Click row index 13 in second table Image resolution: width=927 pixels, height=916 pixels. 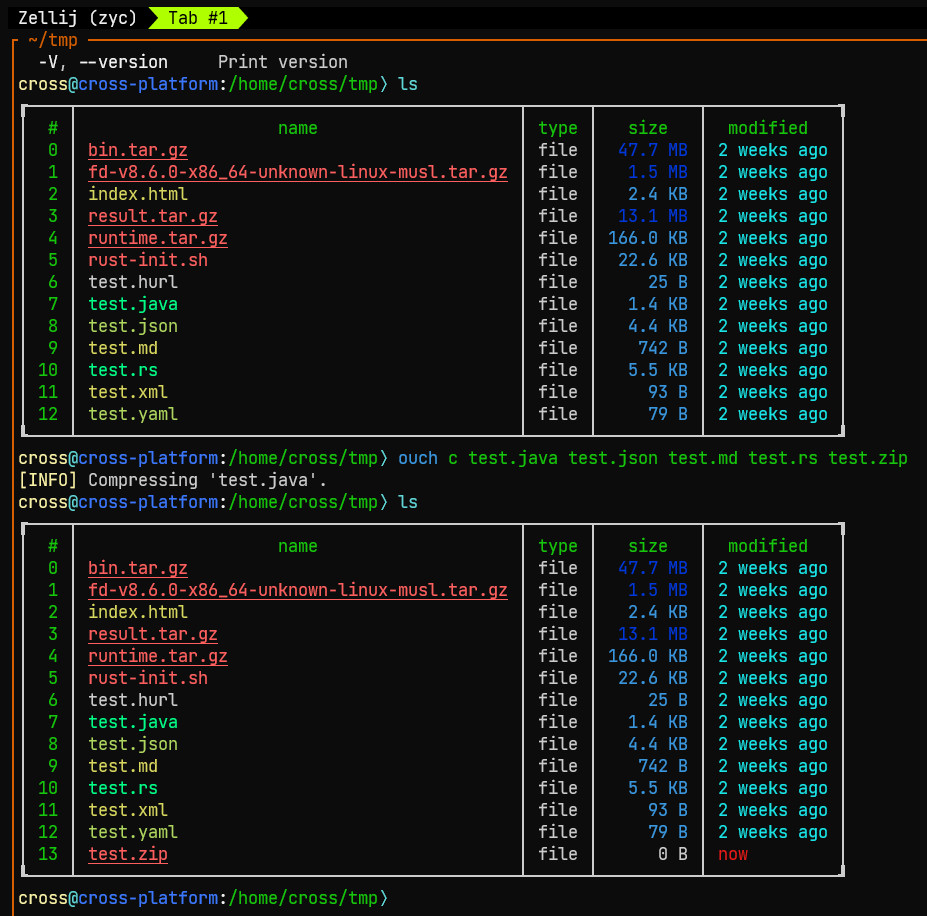click(x=48, y=854)
